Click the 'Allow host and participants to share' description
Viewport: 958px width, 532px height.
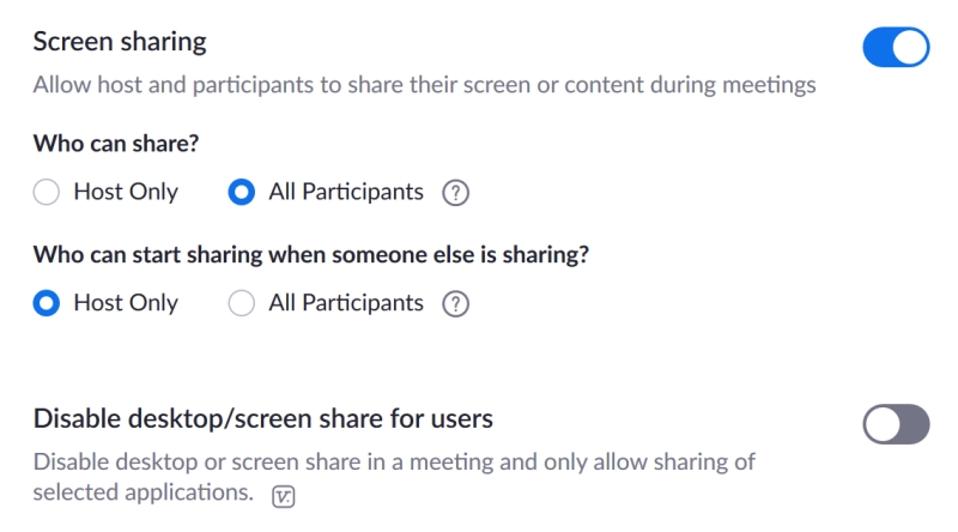pos(424,85)
